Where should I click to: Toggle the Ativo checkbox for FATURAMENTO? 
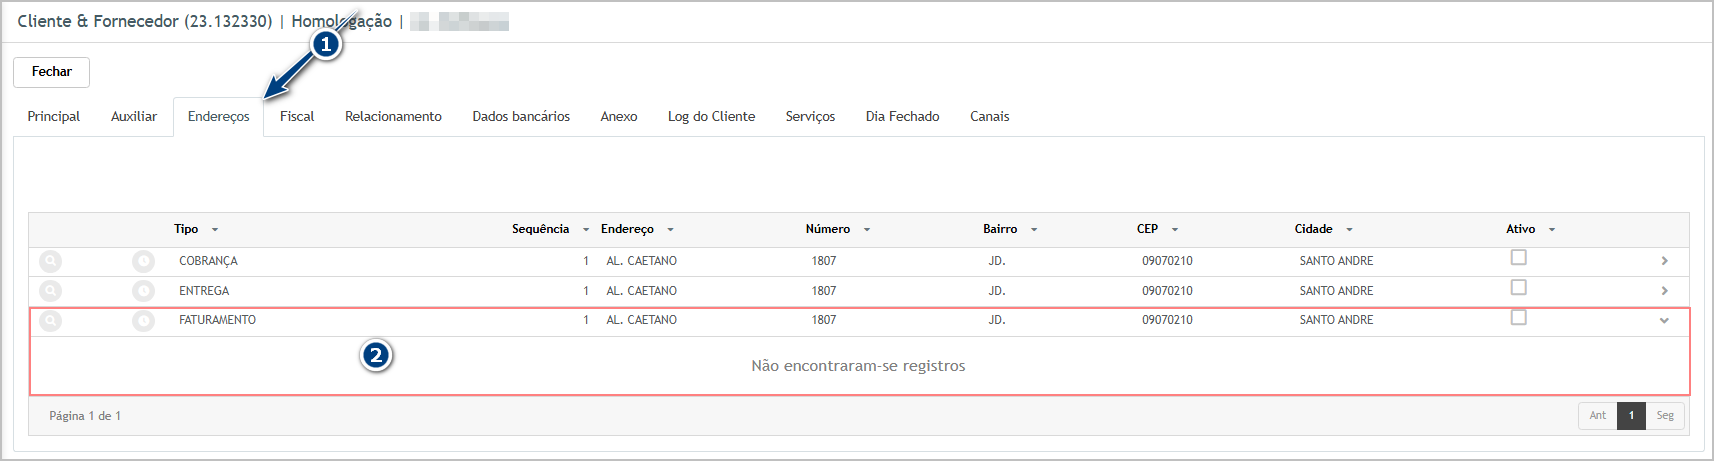point(1518,318)
